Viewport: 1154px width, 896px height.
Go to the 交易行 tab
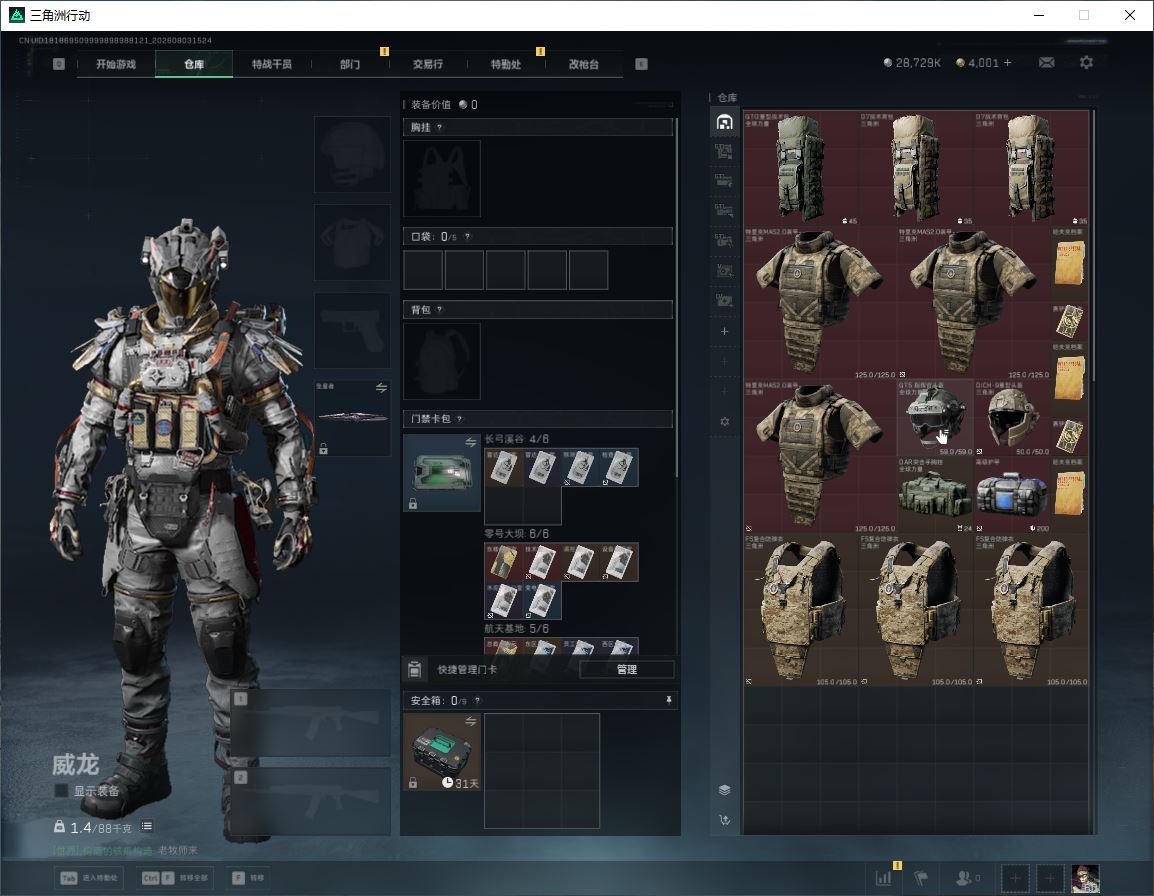(x=428, y=64)
